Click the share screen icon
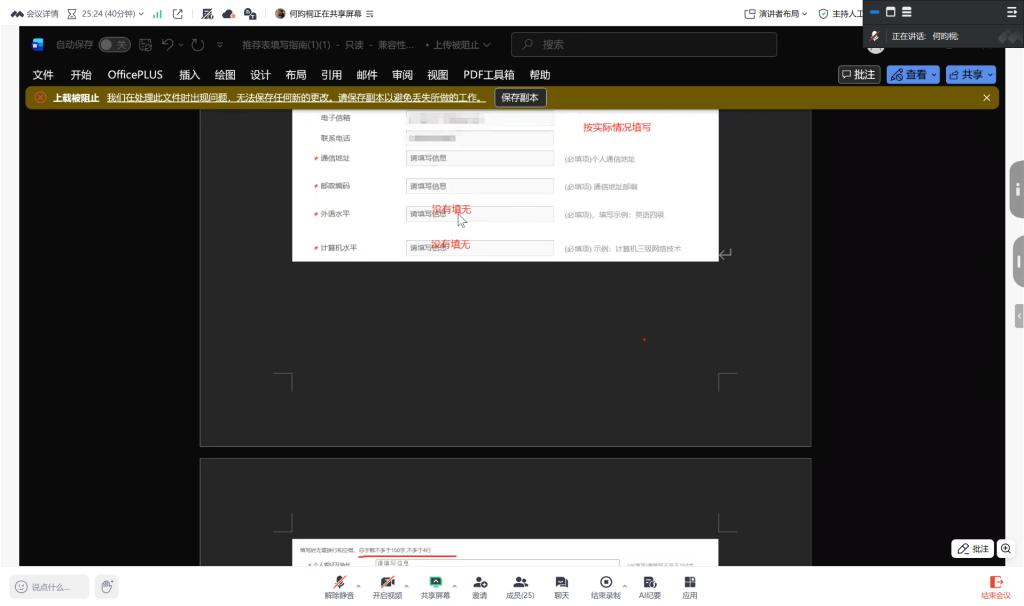 435,583
